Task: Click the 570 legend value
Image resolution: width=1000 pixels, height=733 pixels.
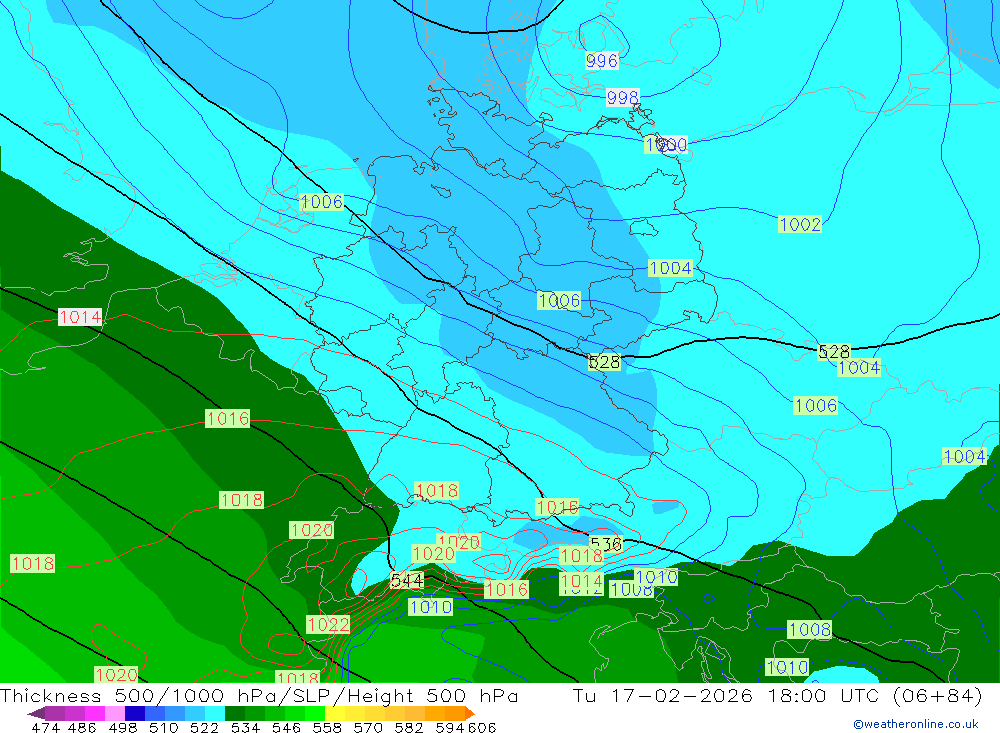Action: 367,727
